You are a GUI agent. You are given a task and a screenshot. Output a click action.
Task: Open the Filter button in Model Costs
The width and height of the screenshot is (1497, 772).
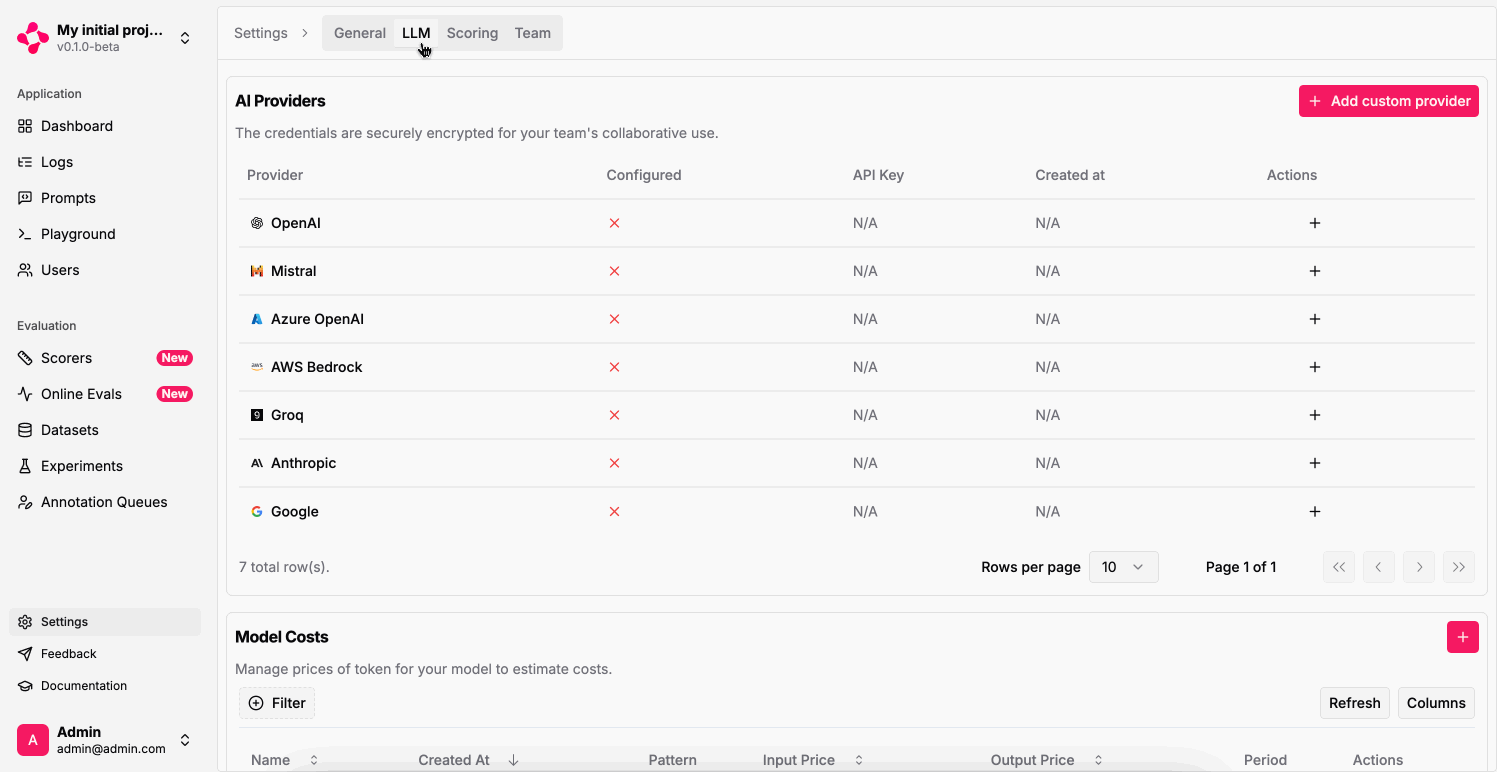(277, 703)
